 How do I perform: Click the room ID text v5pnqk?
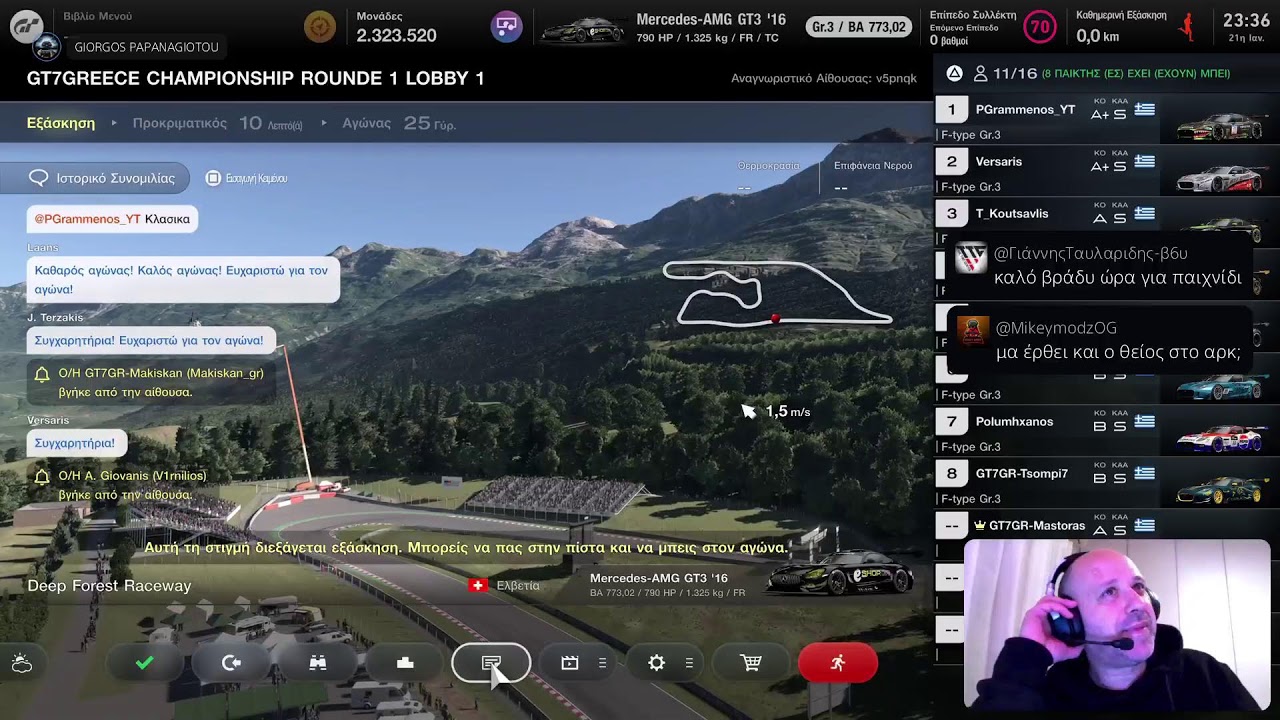[897, 78]
